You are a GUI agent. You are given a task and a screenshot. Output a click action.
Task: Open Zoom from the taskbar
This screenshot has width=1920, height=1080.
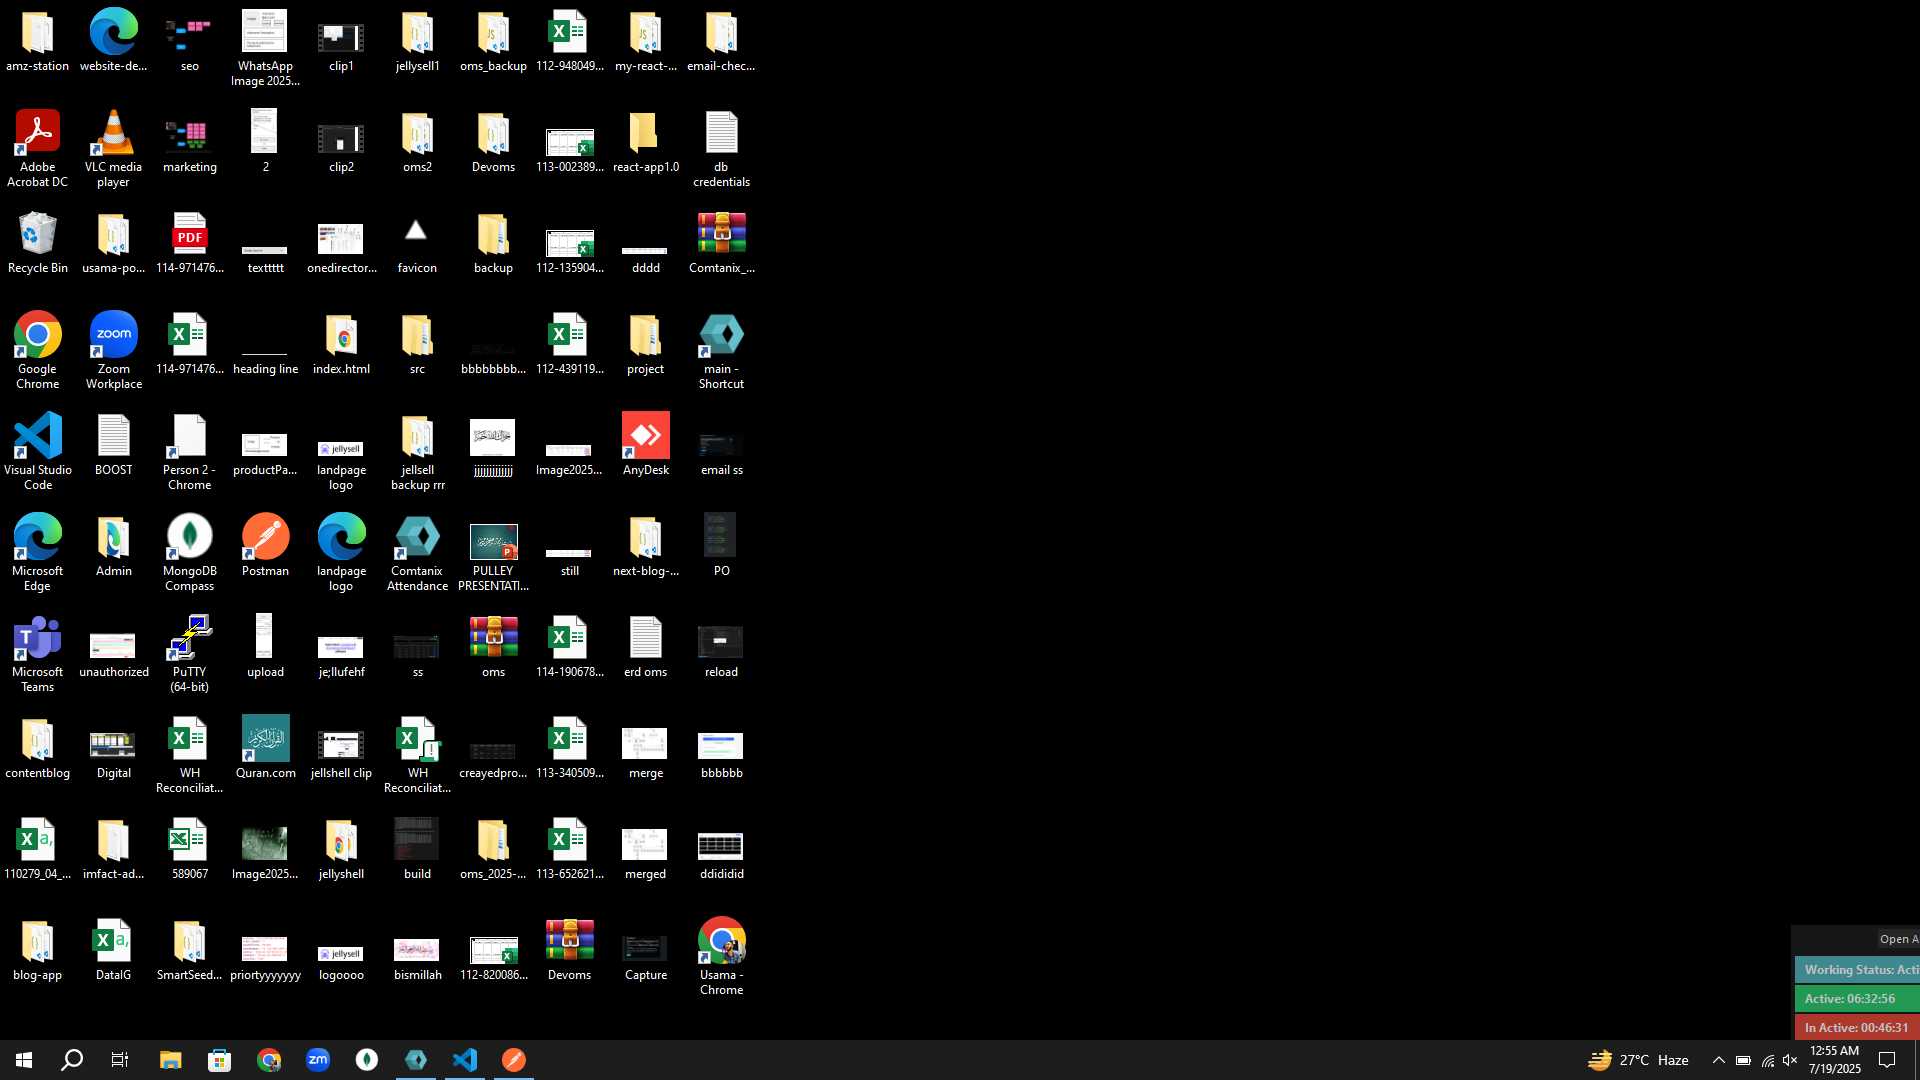click(318, 1060)
